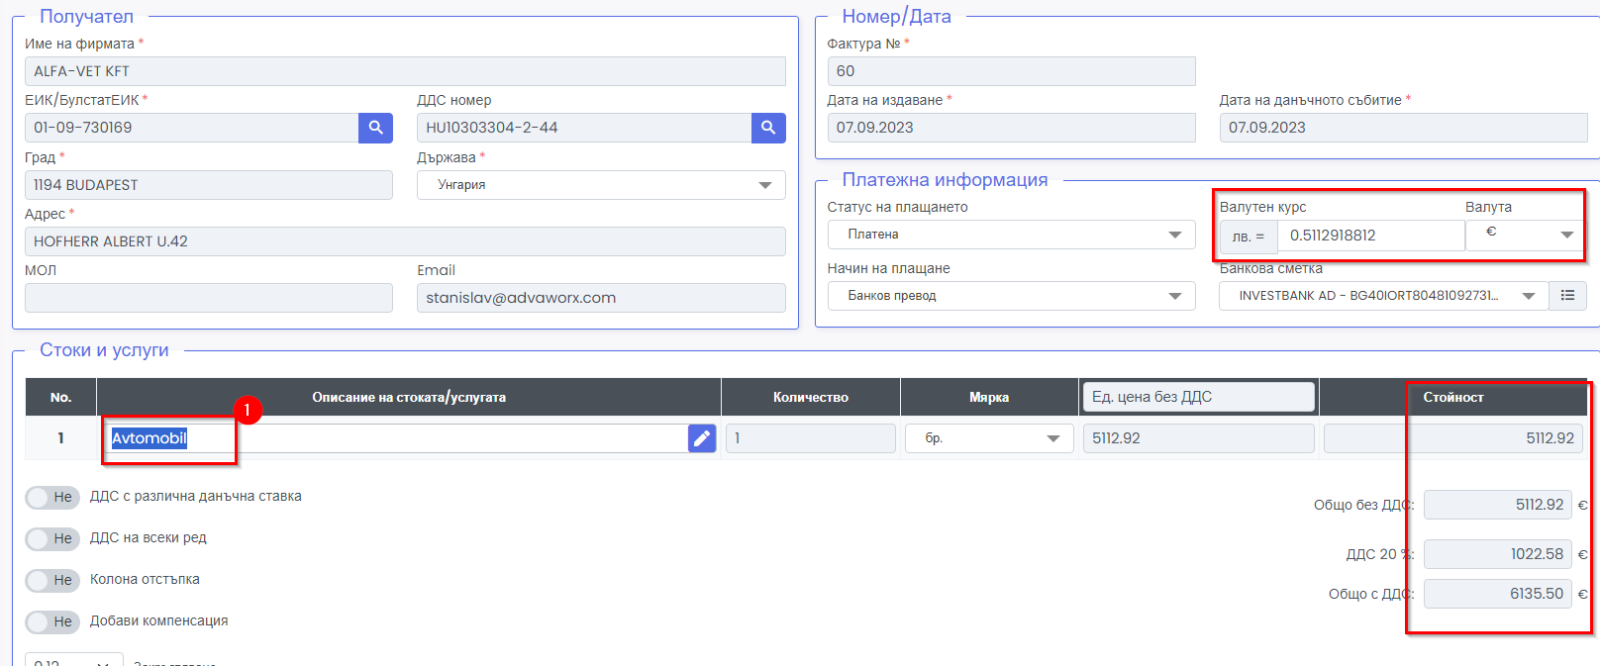Change the Валута currency dropdown
The image size is (1600, 666).
coord(1524,235)
